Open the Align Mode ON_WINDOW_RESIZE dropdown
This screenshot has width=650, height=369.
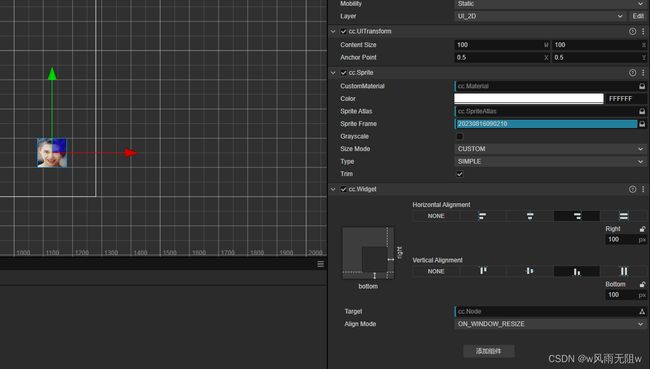(x=550, y=324)
